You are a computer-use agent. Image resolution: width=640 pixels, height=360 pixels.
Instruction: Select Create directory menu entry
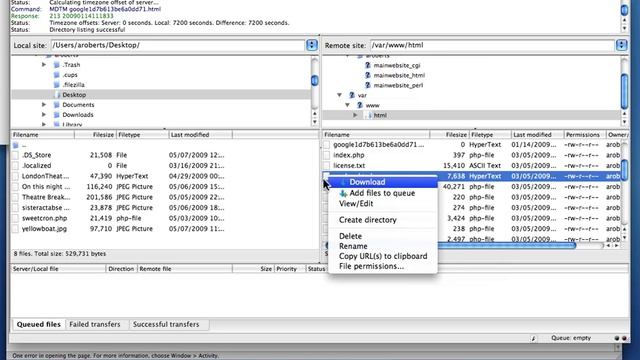[x=368, y=220]
